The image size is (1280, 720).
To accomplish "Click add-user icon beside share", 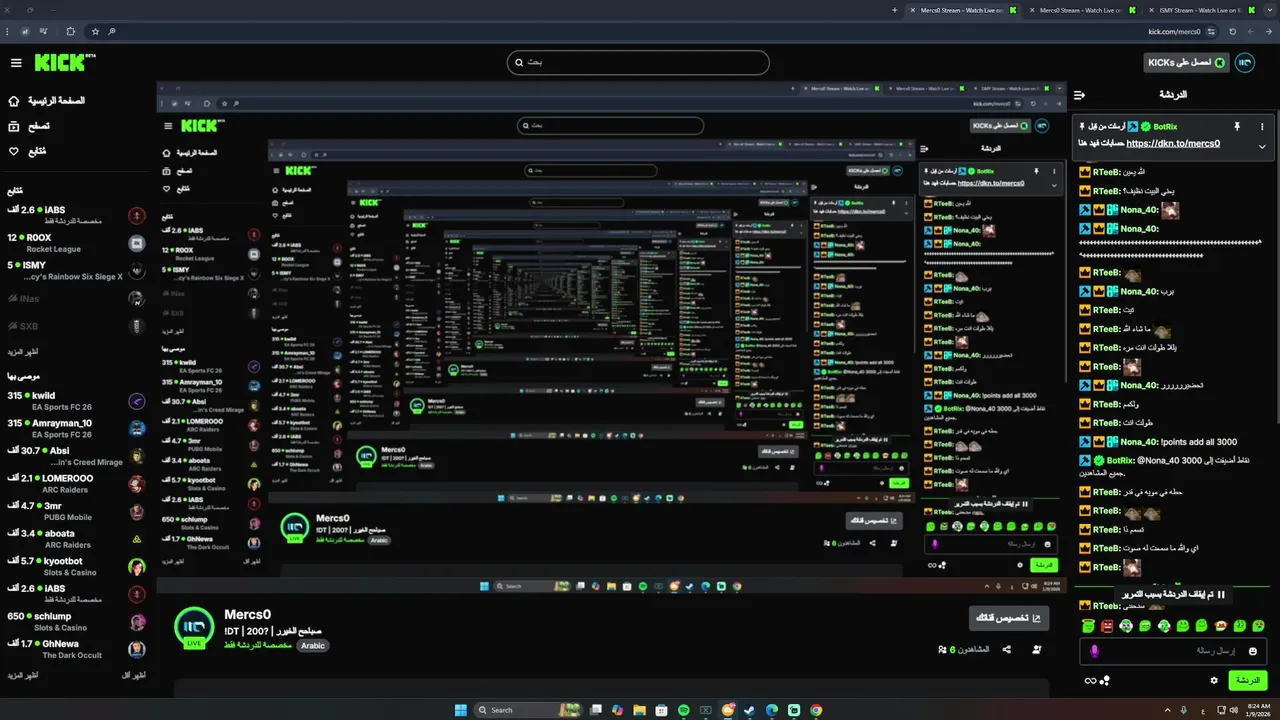I will 1037,649.
